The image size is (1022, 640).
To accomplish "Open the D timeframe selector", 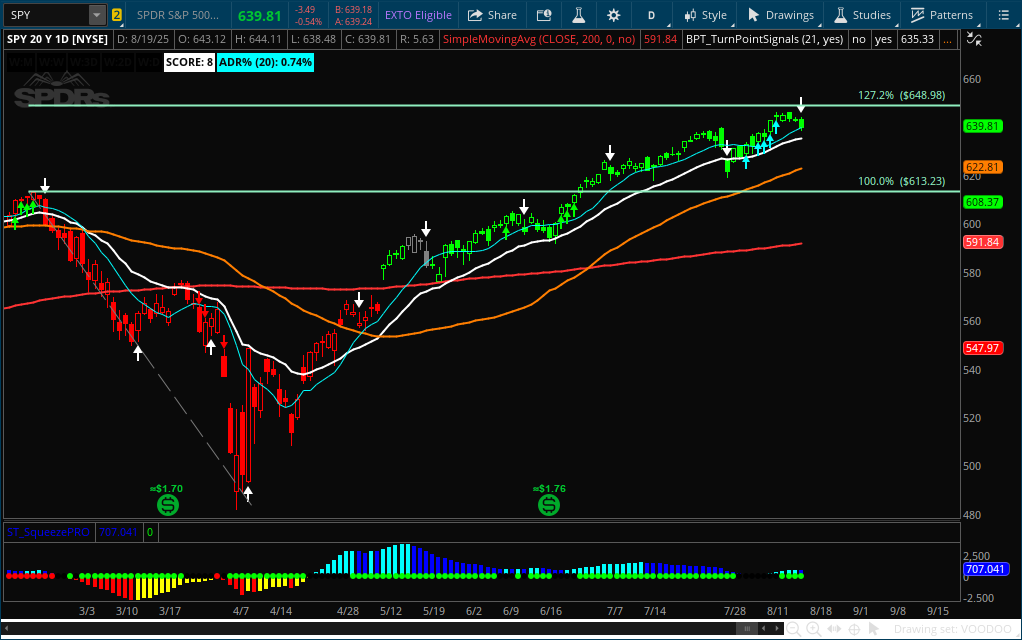I will pyautogui.click(x=651, y=15).
